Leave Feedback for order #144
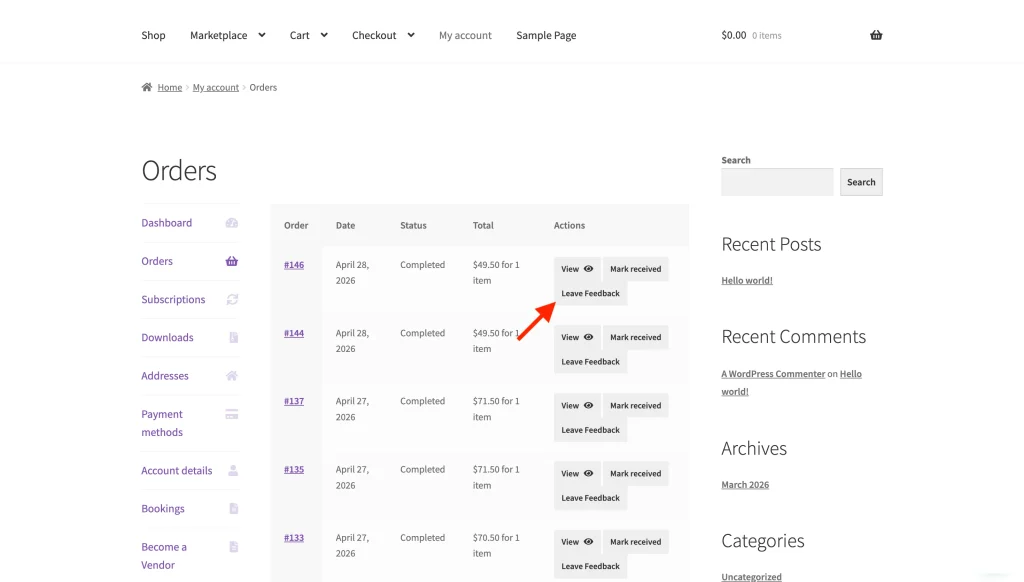 [590, 362]
